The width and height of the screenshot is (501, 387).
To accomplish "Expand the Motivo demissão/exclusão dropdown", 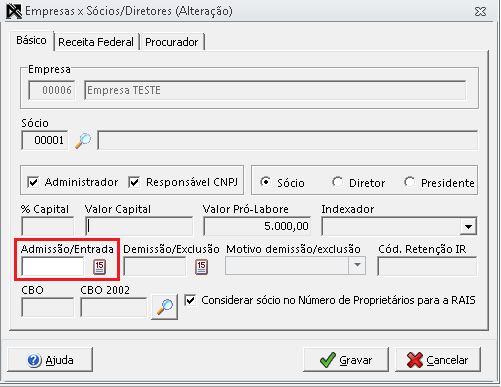I will point(357,265).
